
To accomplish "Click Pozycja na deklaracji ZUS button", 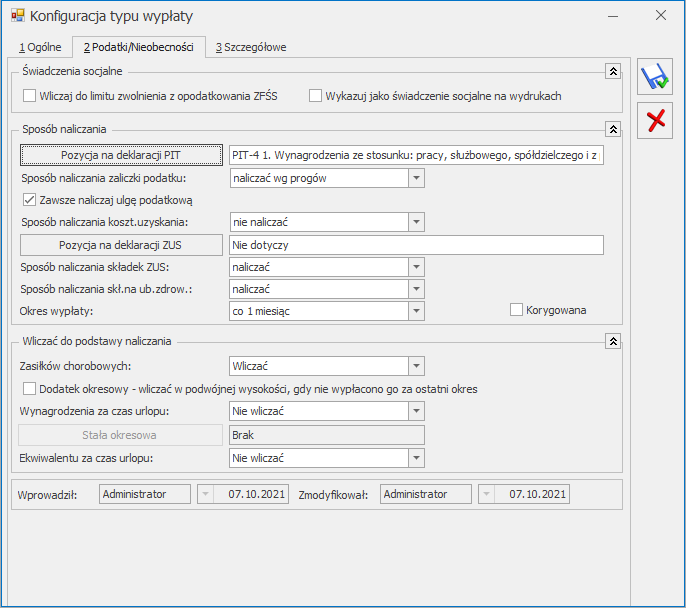I will point(121,245).
